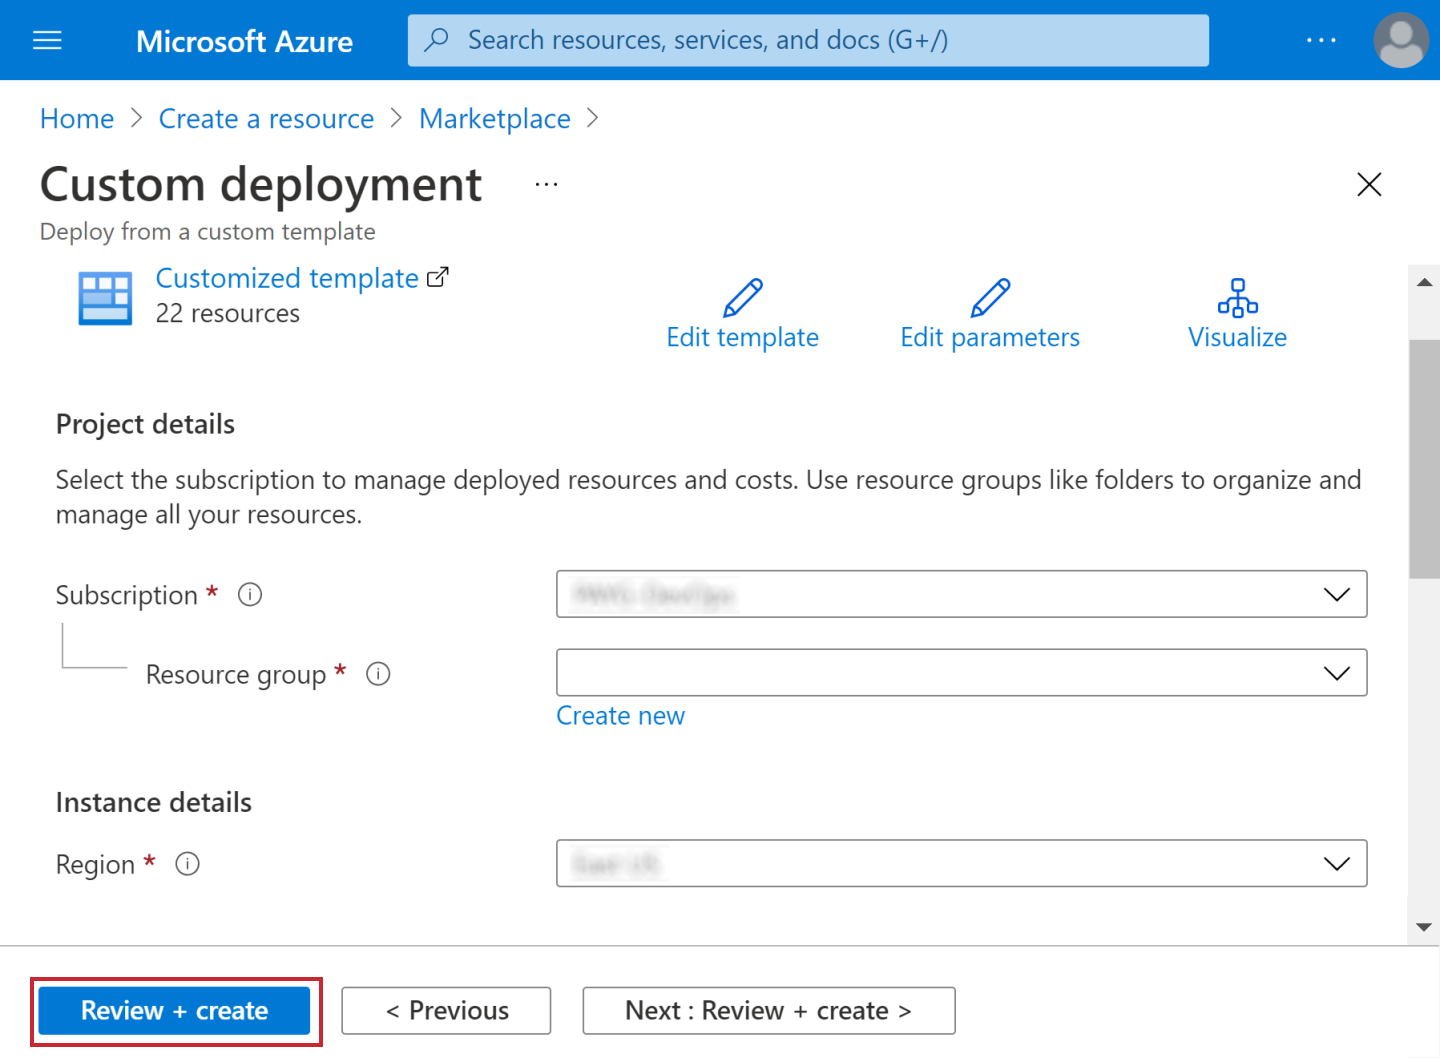This screenshot has width=1440, height=1058.
Task: Open more options next to Custom deployment
Action: (546, 185)
